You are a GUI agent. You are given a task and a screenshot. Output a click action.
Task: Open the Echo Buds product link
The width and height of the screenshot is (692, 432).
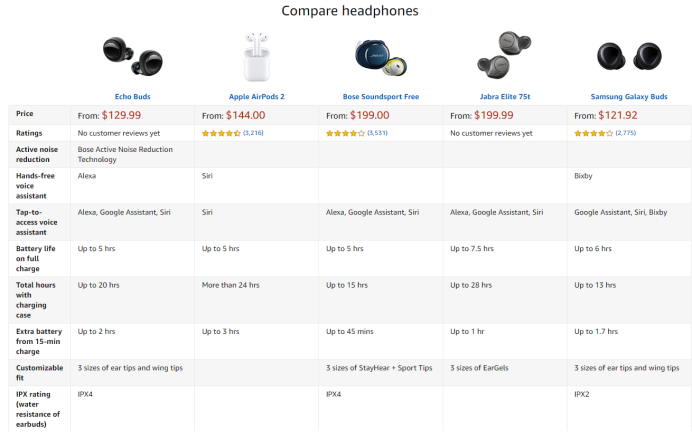[132, 97]
